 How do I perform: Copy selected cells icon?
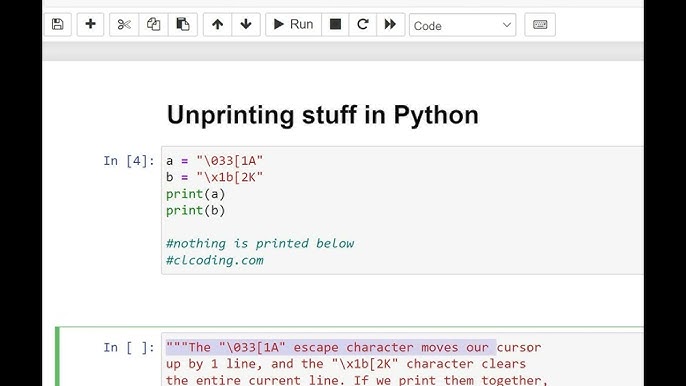[x=154, y=25]
